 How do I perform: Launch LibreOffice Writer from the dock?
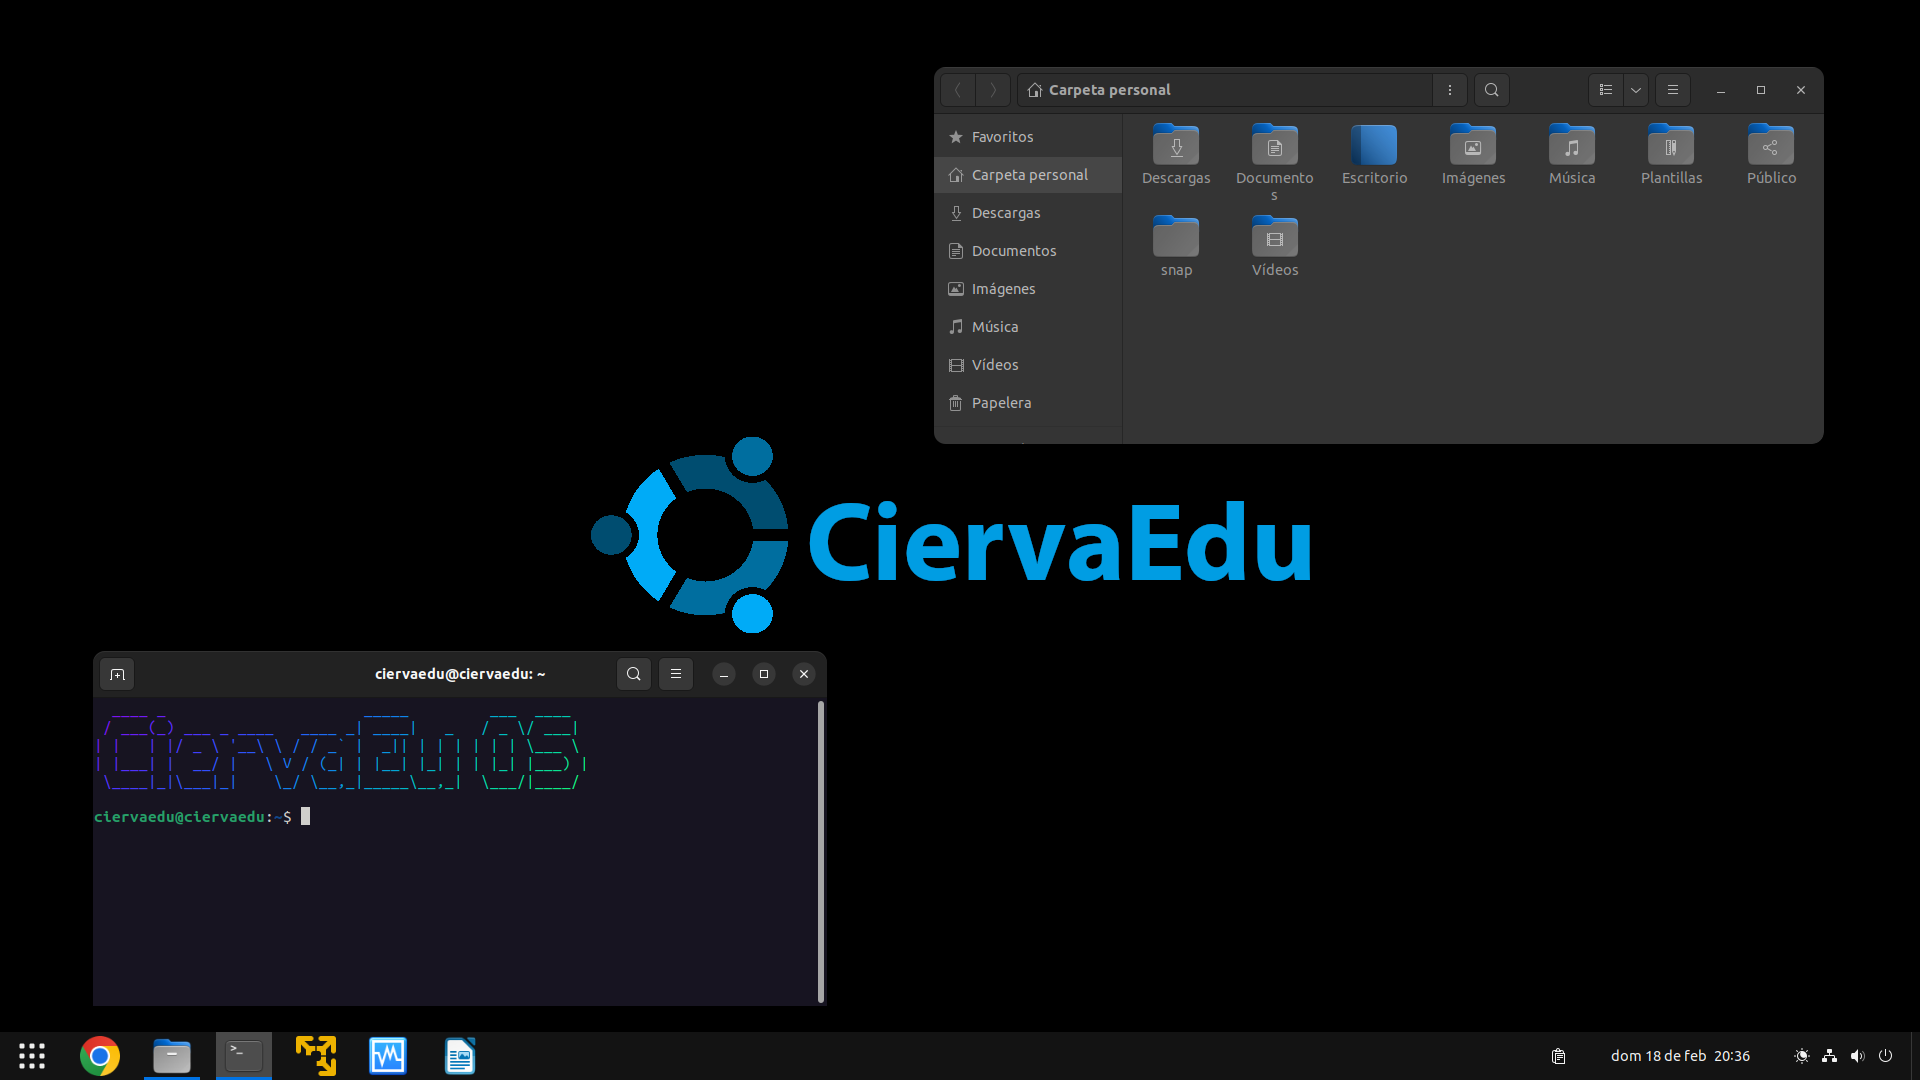(x=460, y=1056)
